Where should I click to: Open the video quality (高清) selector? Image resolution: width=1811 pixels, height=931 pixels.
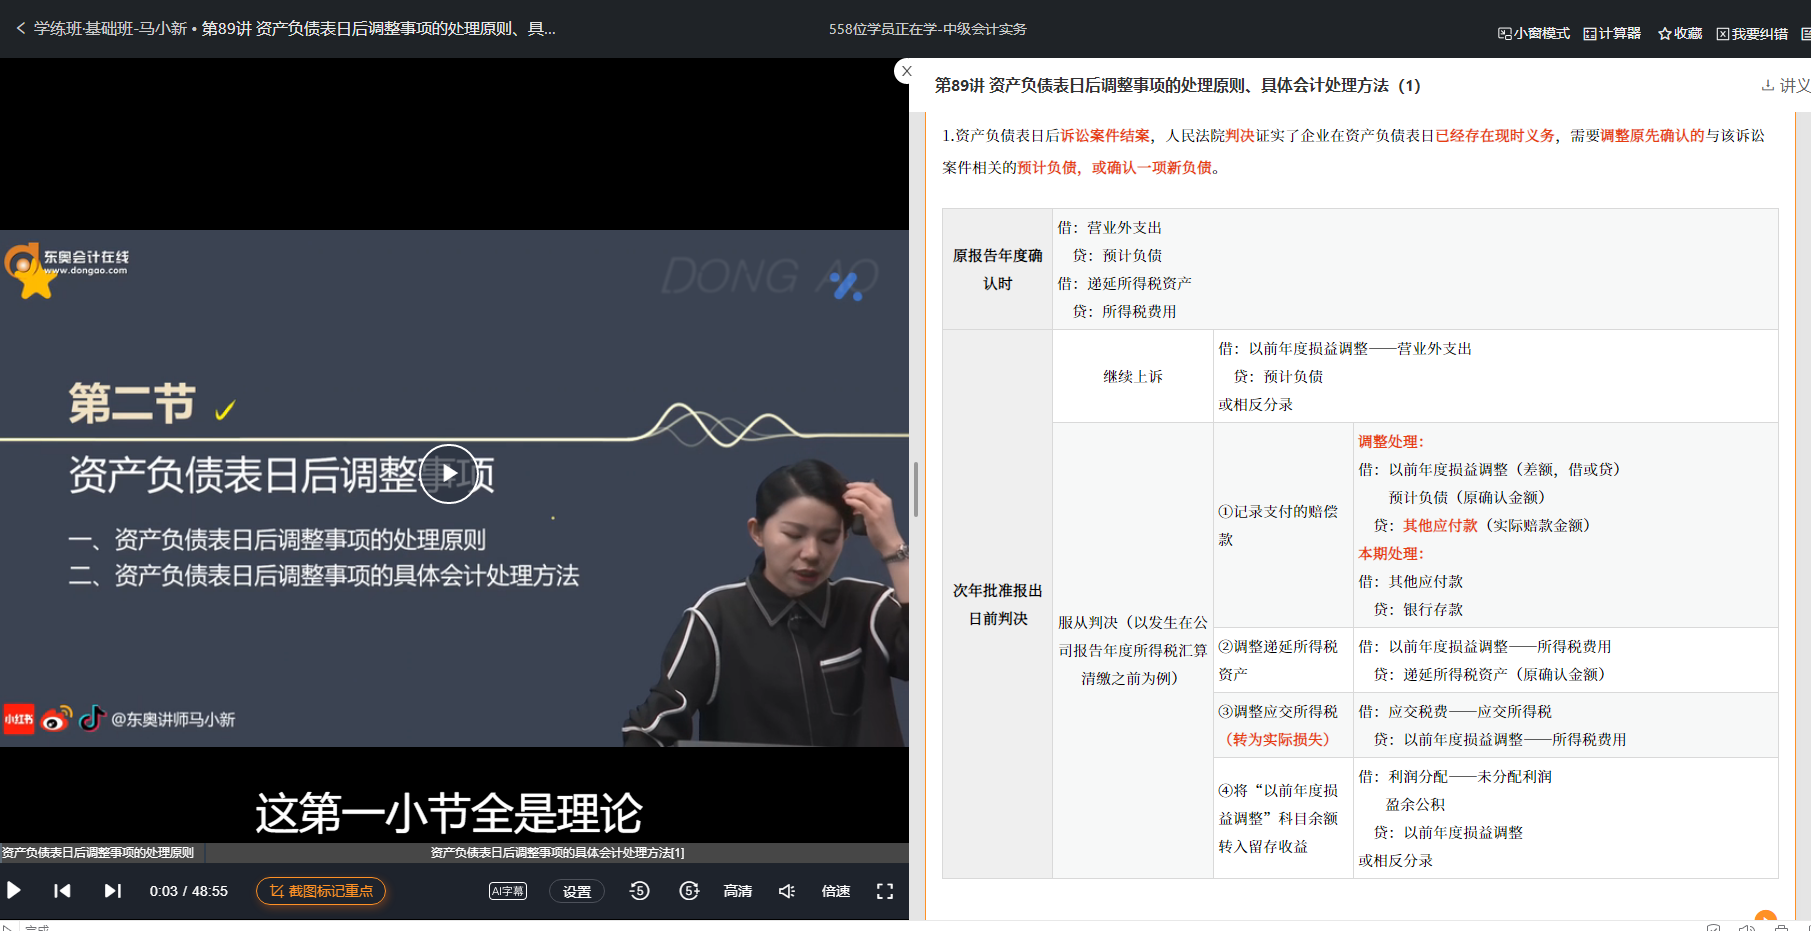(737, 890)
